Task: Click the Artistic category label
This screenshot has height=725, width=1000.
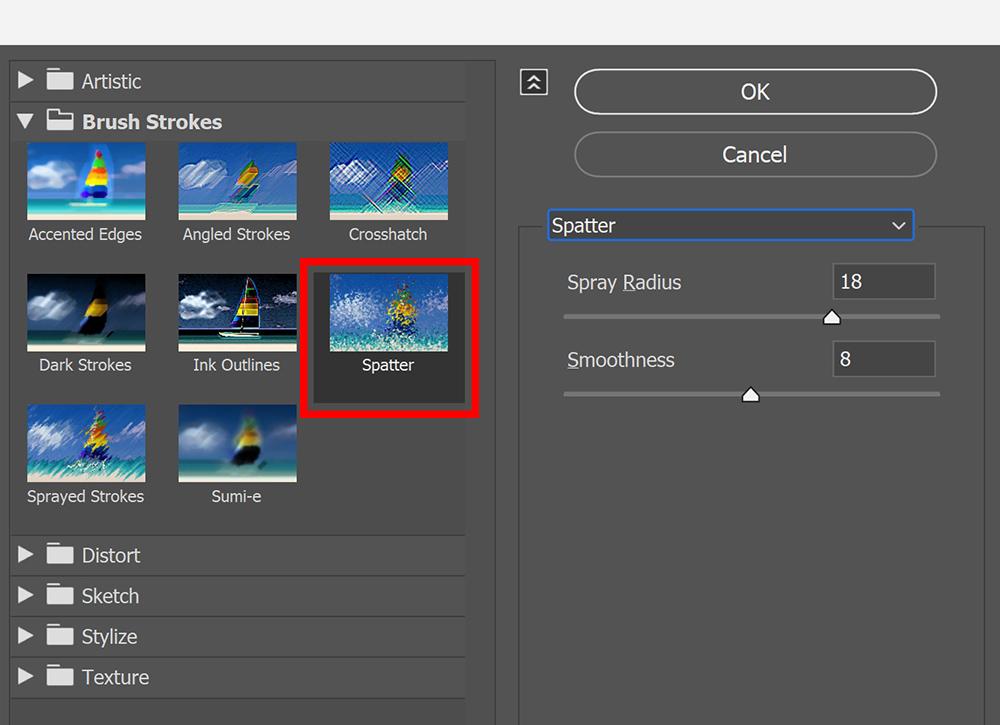Action: coord(111,82)
